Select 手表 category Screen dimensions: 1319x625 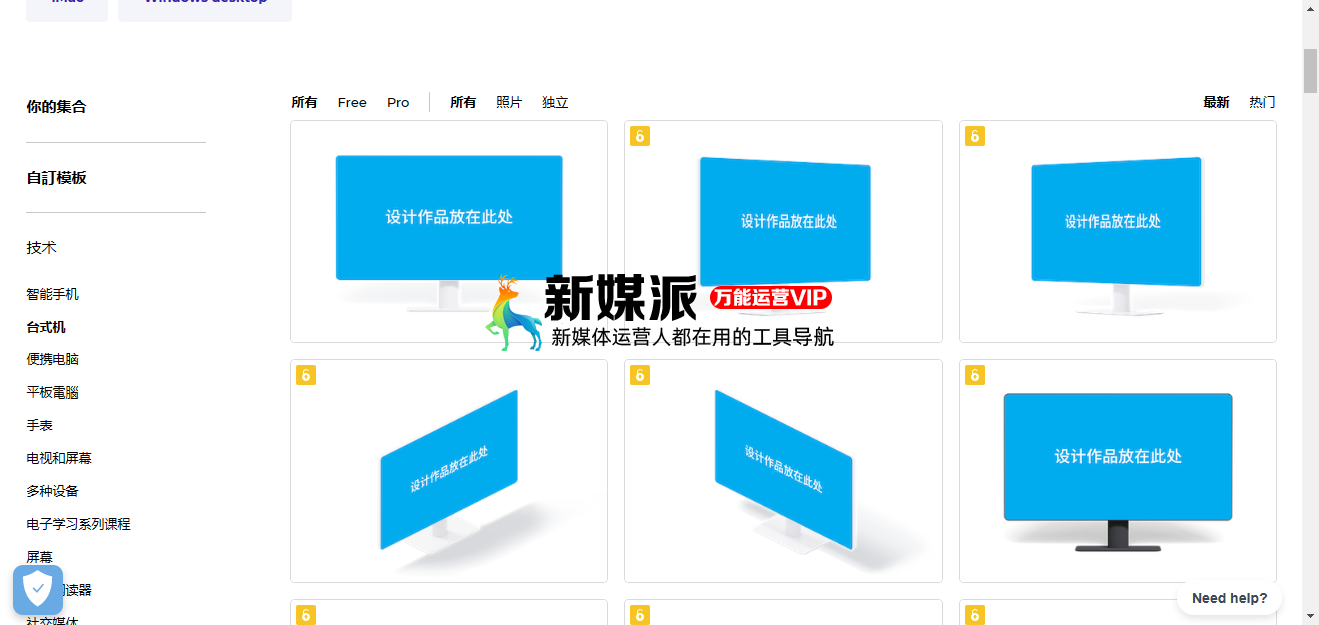coord(40,425)
